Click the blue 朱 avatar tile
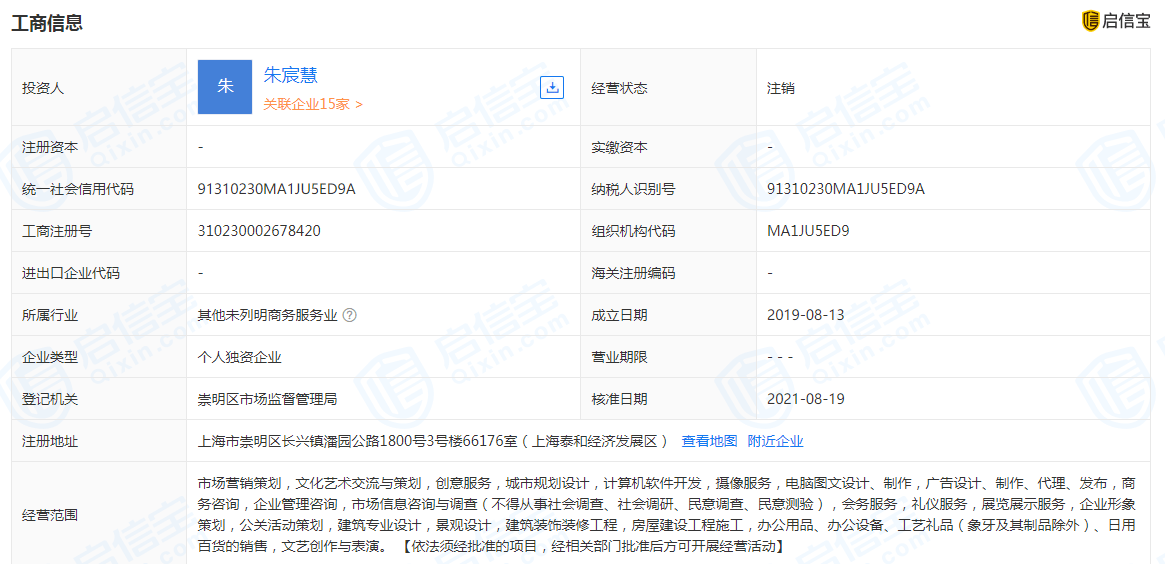 pyautogui.click(x=225, y=87)
